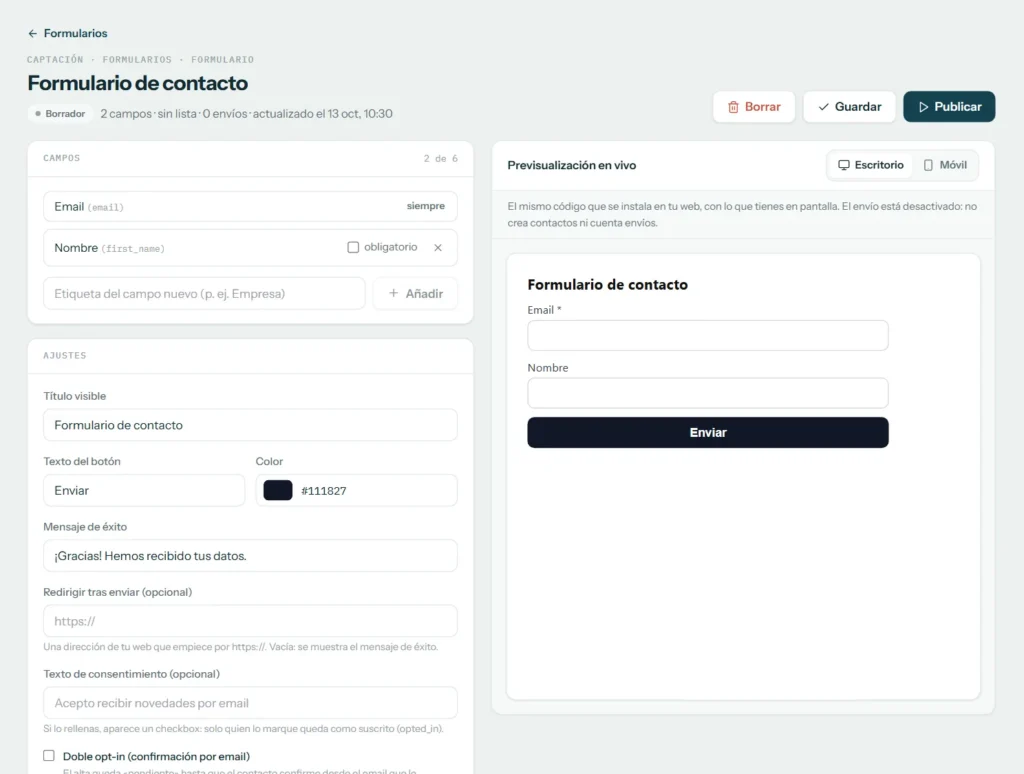
Task: Switch preview to Móvil tab
Action: (945, 165)
